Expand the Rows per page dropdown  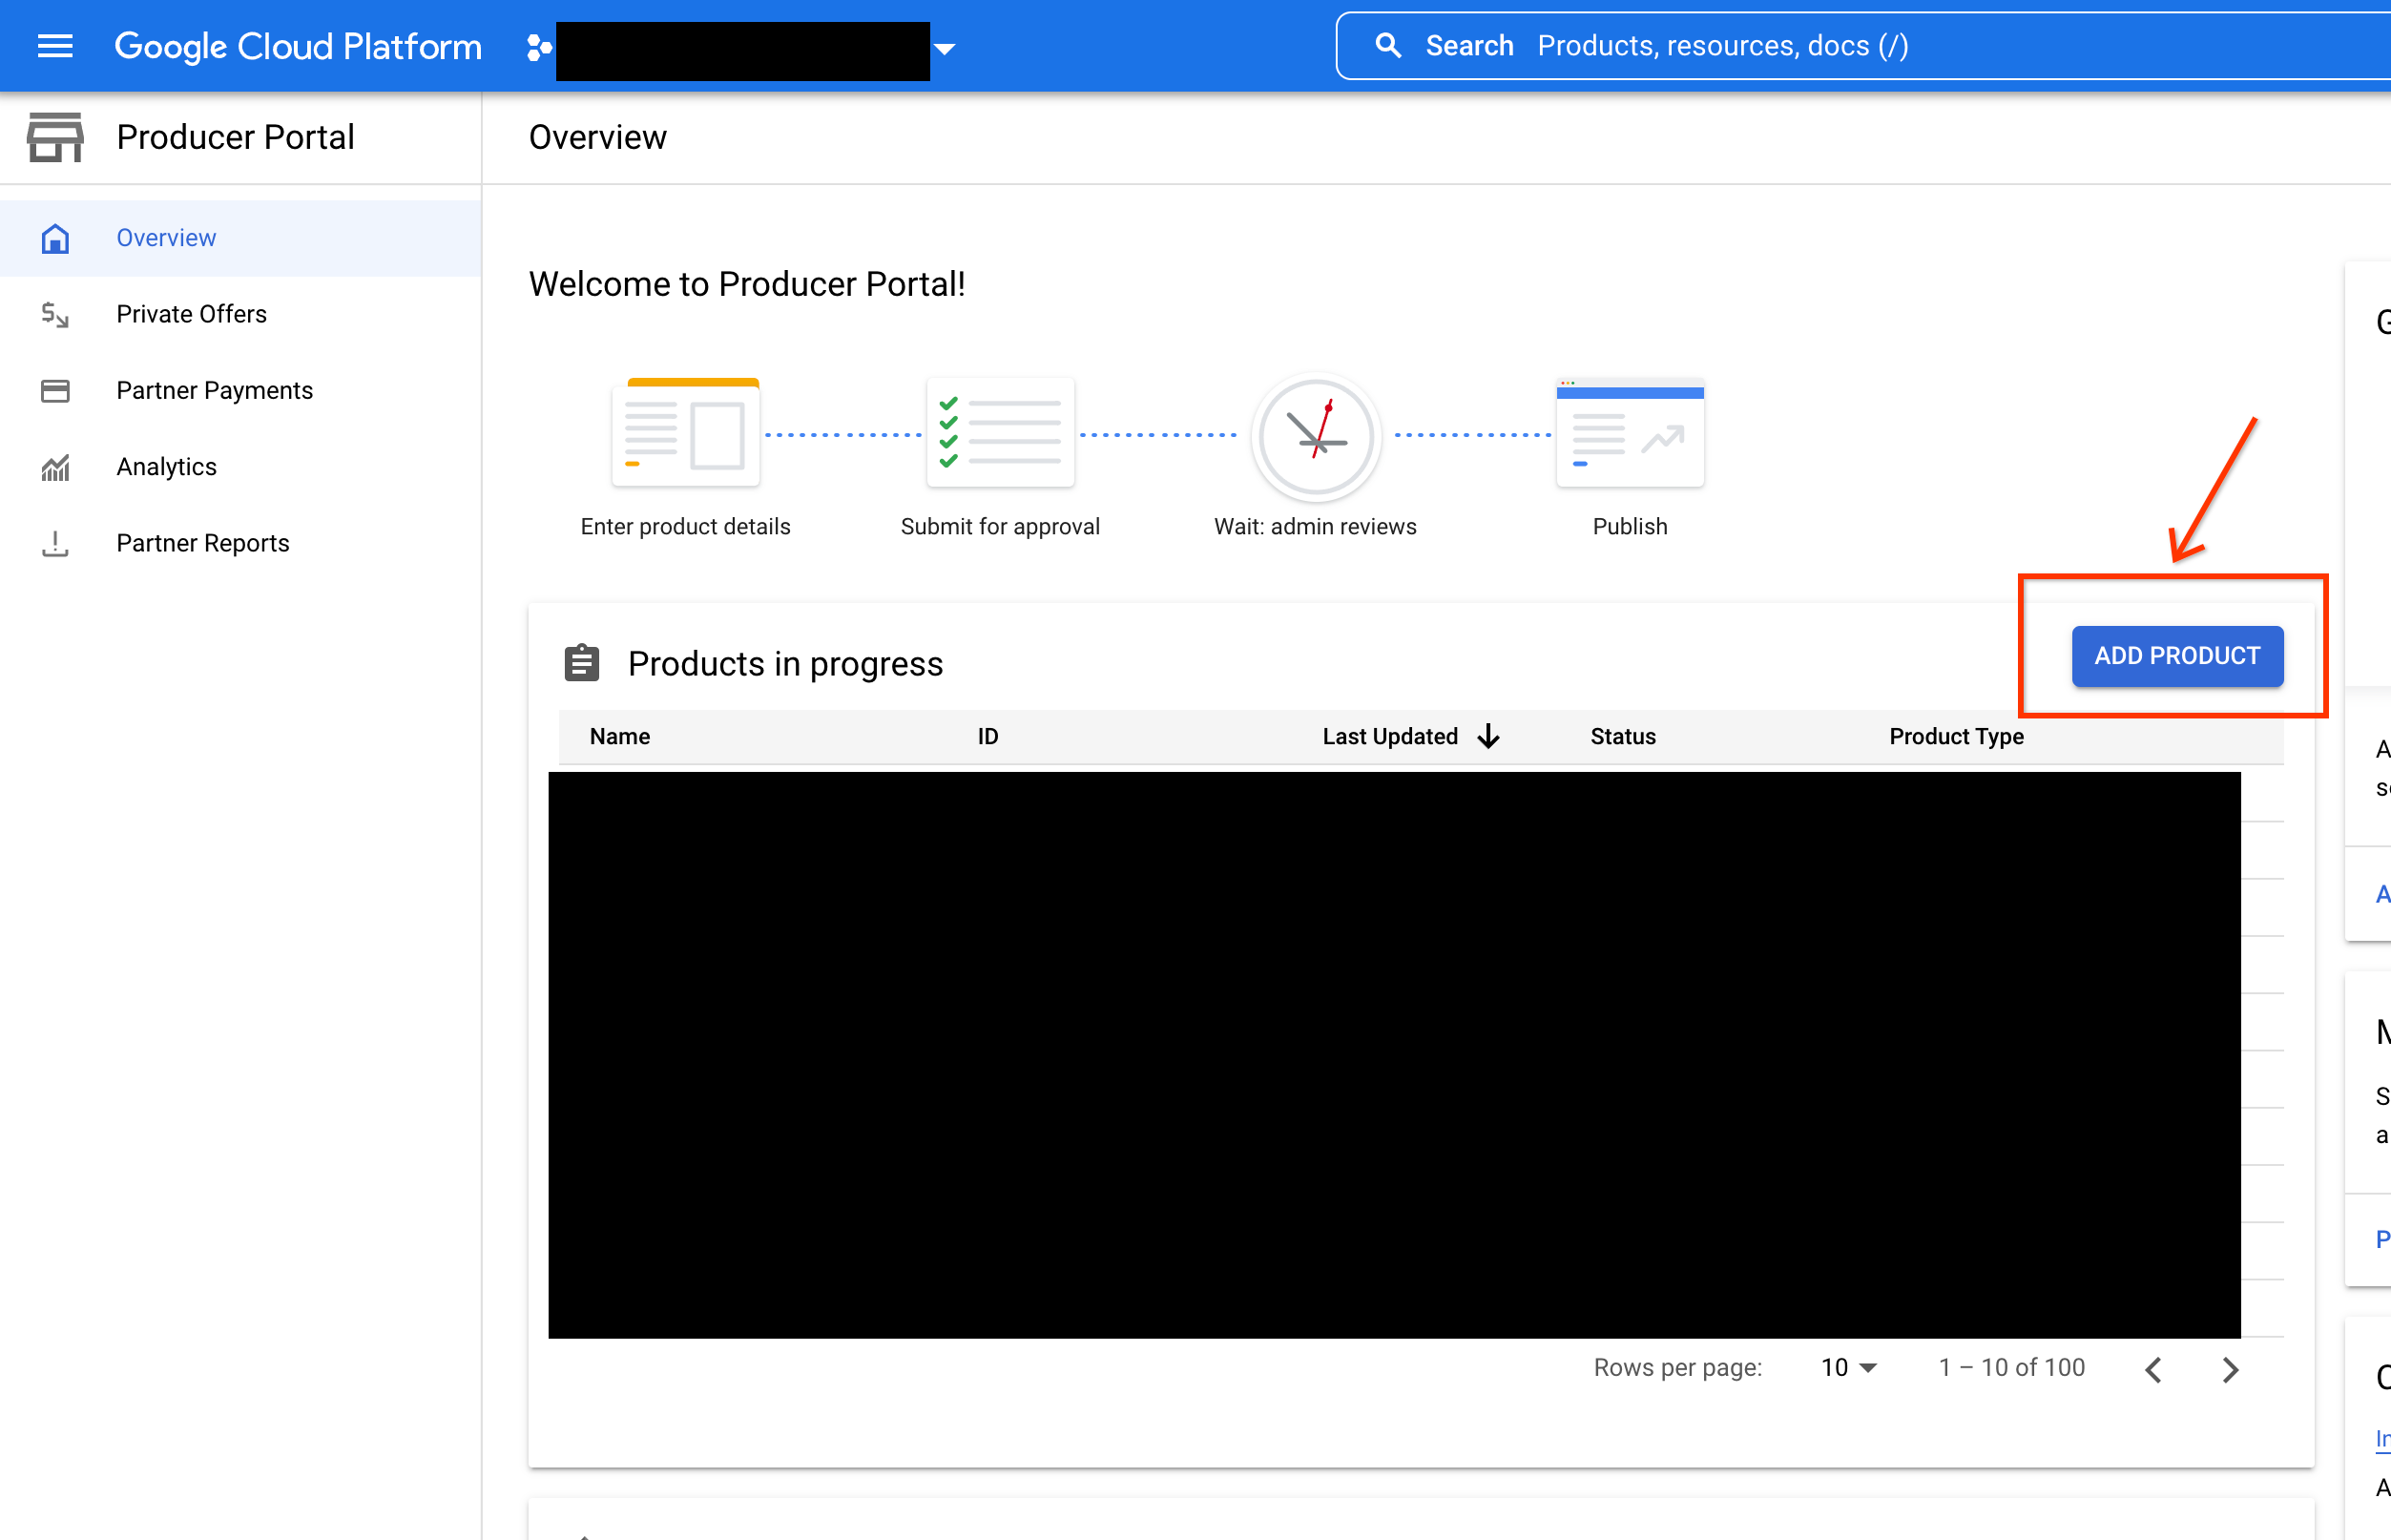[x=1848, y=1367]
